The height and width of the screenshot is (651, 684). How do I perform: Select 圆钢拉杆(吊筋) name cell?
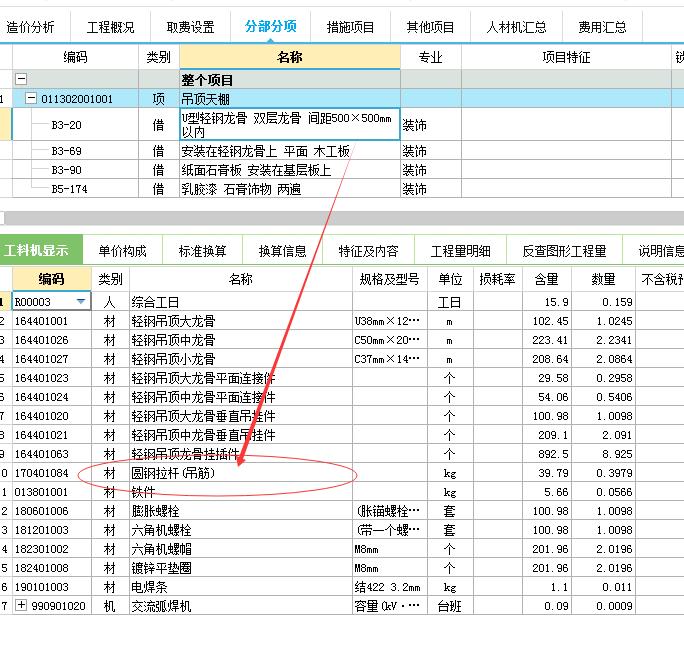point(241,473)
